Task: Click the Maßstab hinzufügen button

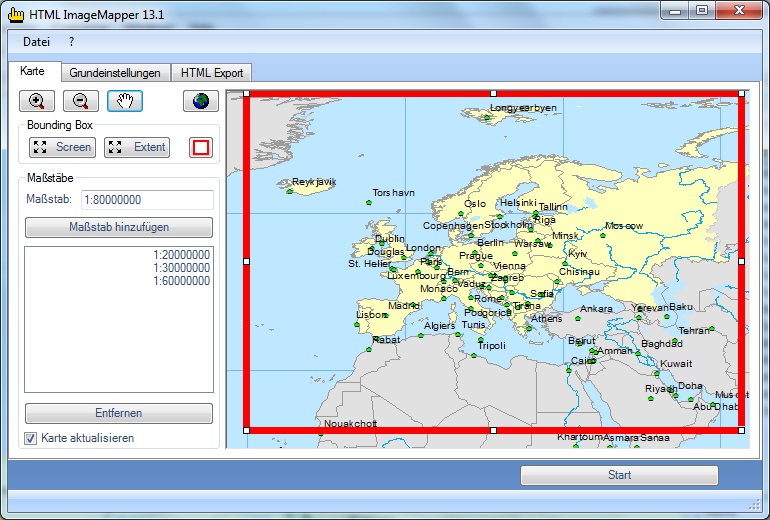Action: [x=119, y=227]
